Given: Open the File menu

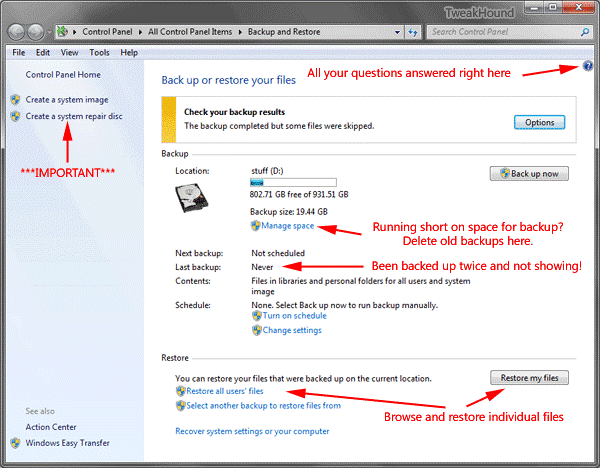Looking at the screenshot, I should (18, 52).
